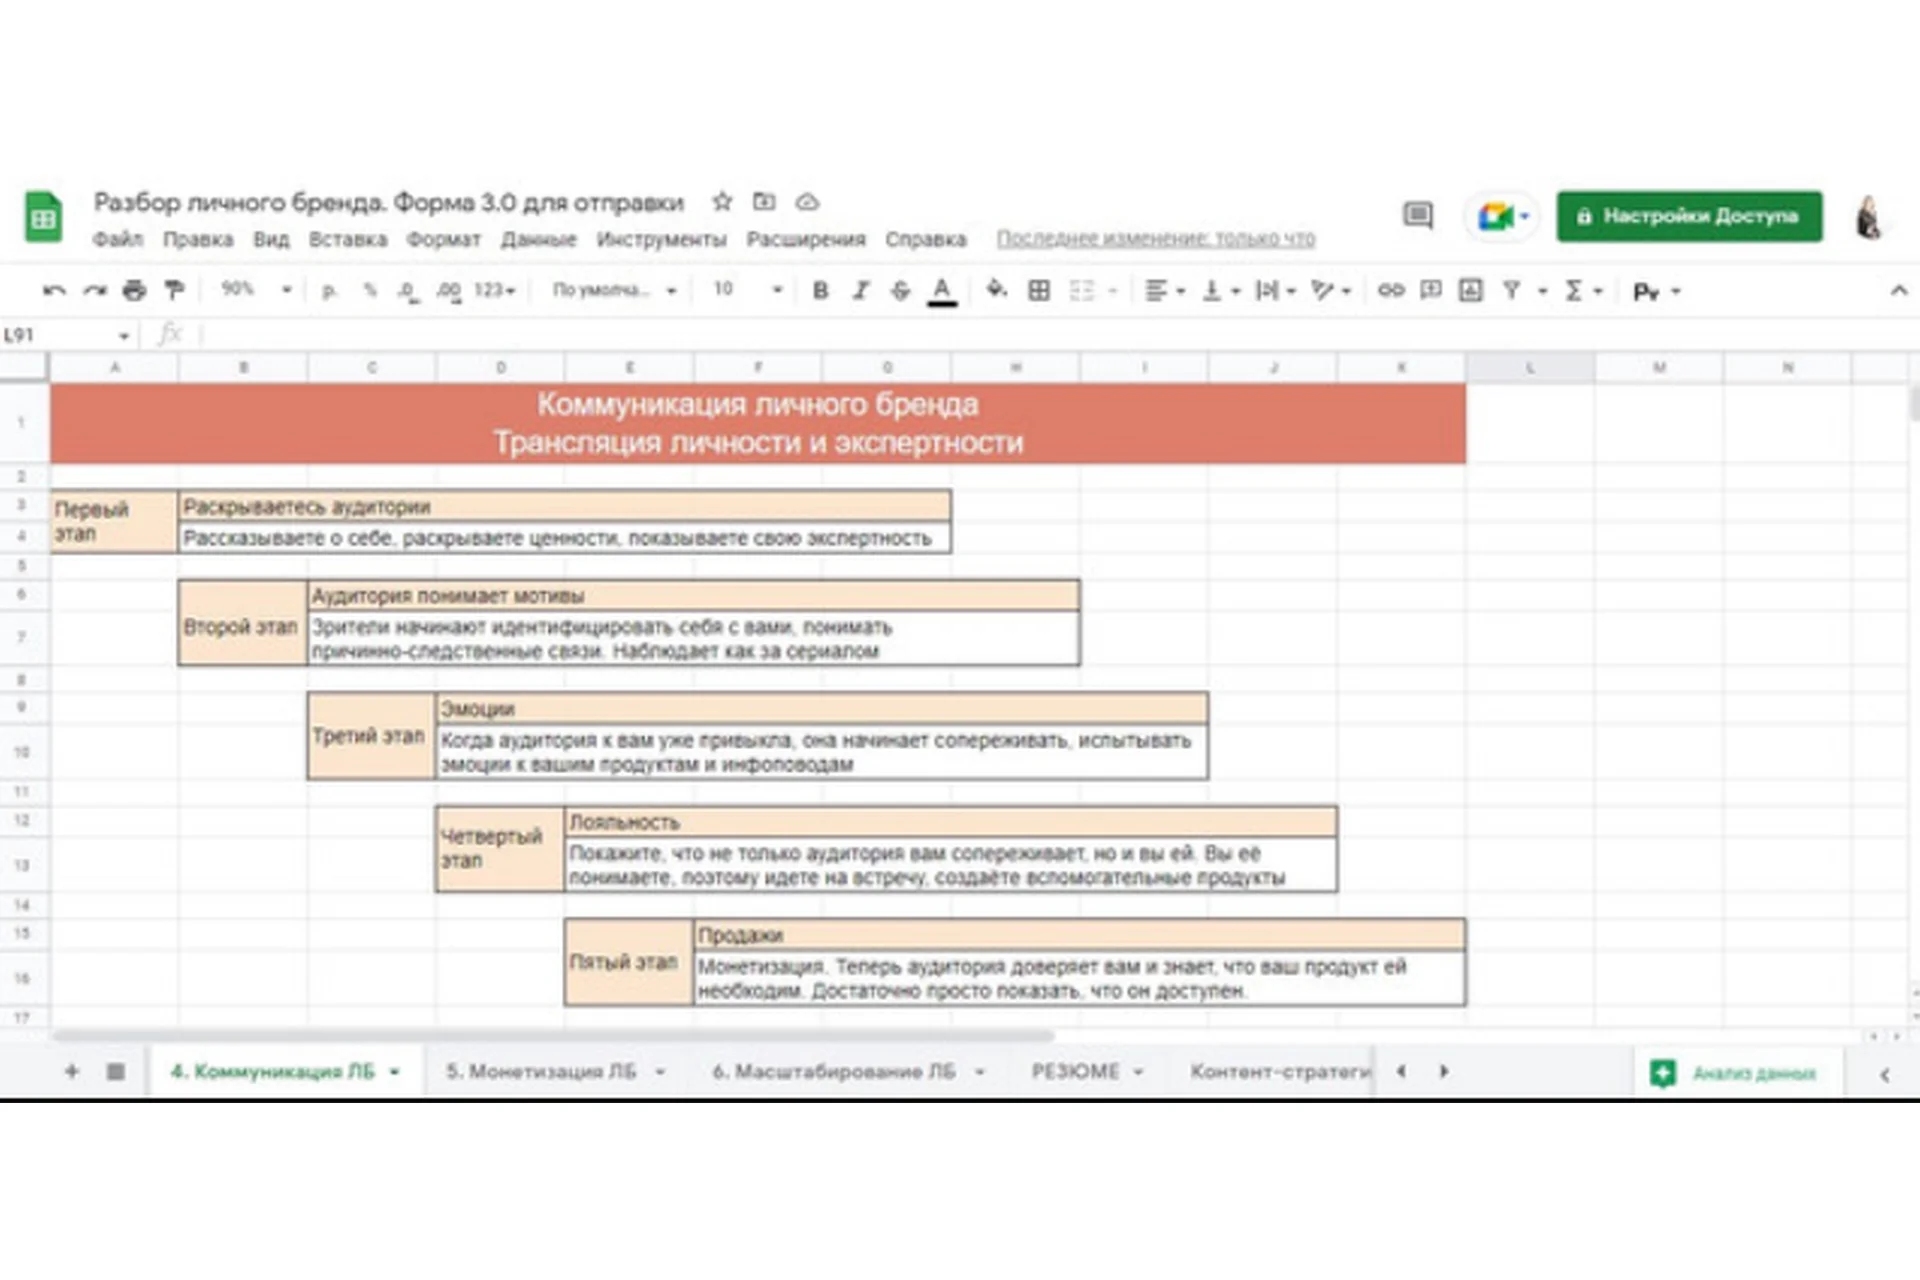Click the insert chart icon

point(1470,290)
